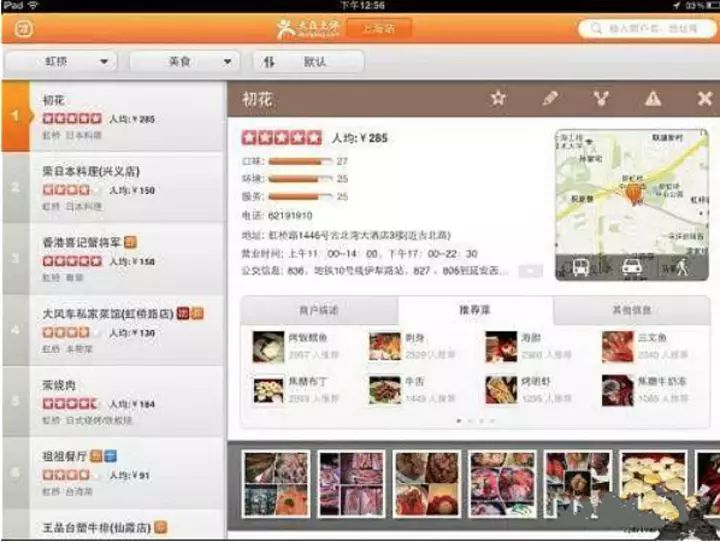Show bus transit directions on map
Image resolution: width=720 pixels, height=542 pixels.
click(x=580, y=267)
